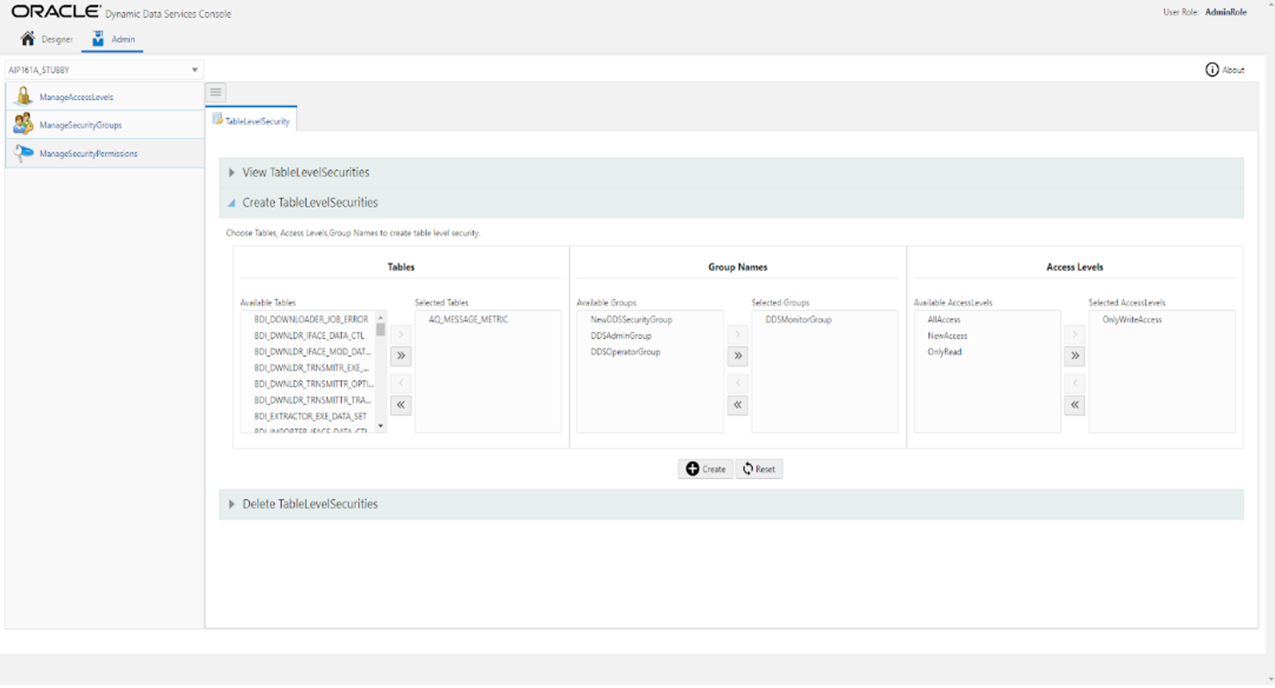1275x688 pixels.
Task: Remove all Selected Groups using the double-left arrow
Action: coord(737,405)
